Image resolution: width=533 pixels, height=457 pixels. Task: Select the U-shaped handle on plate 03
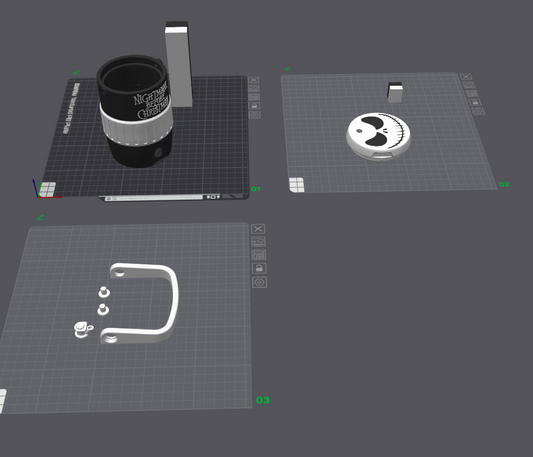click(x=144, y=303)
